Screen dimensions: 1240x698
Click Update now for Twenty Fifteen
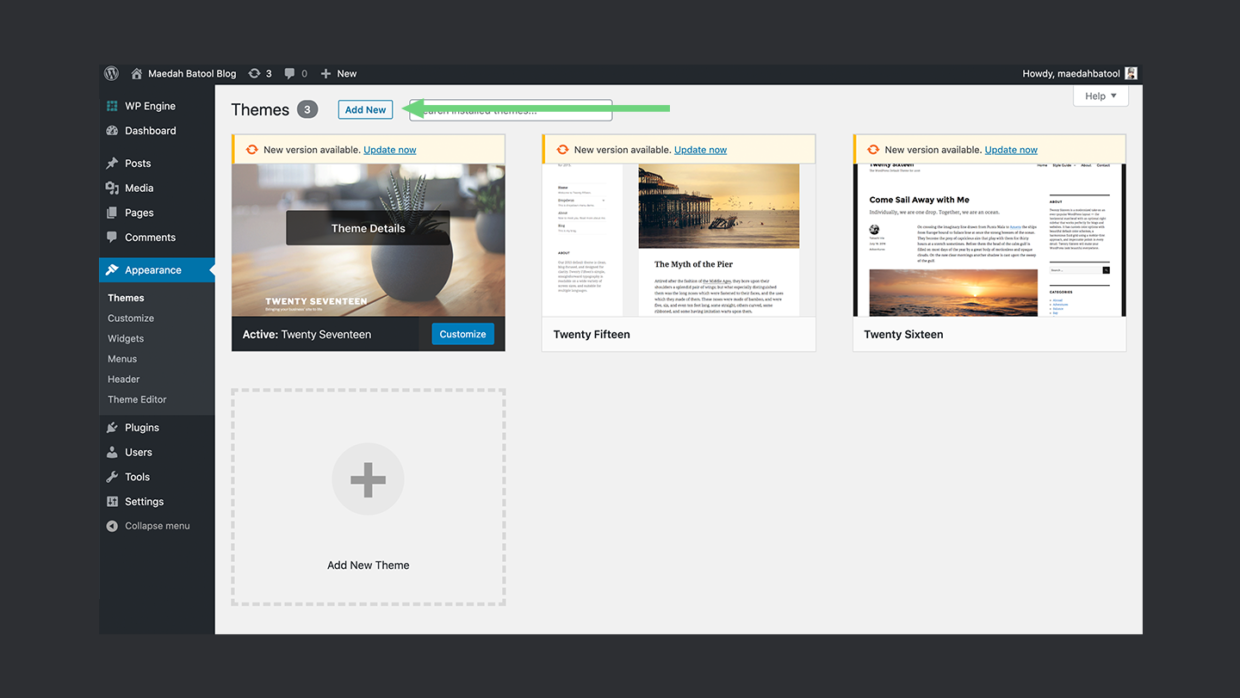click(x=700, y=150)
